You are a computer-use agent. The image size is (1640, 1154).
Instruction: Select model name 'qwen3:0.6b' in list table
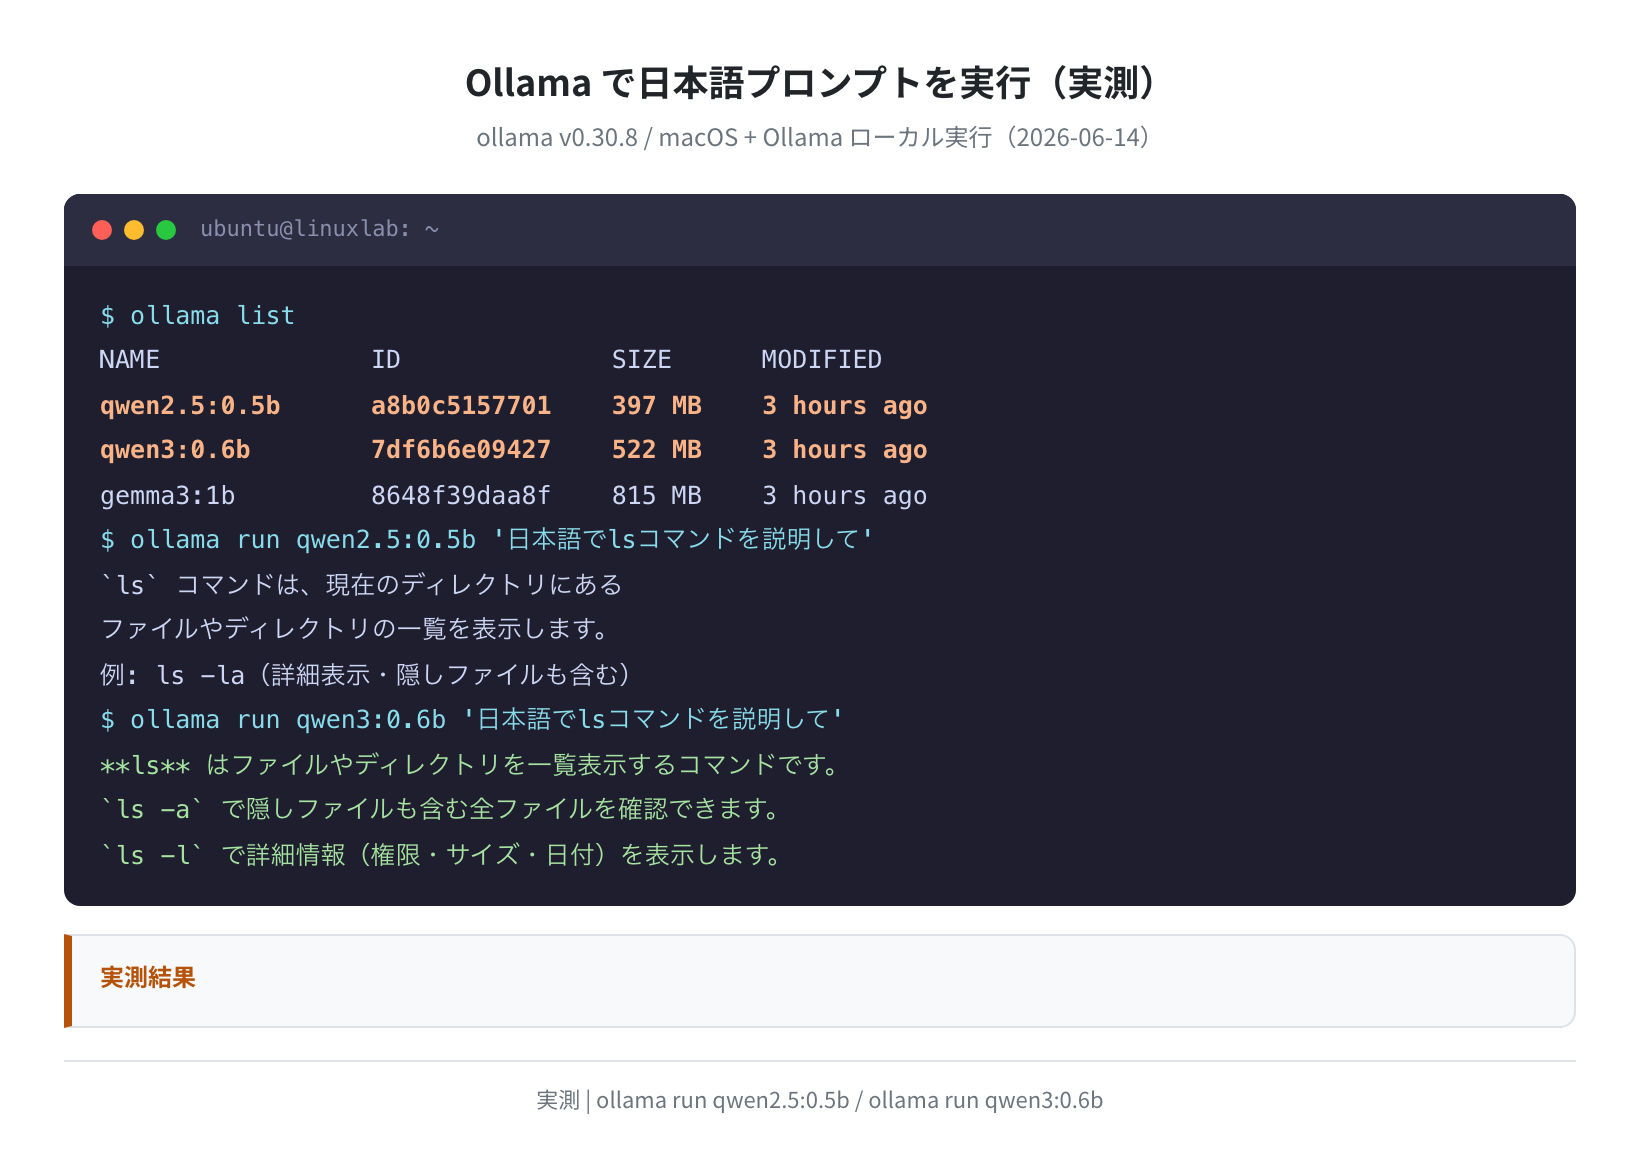(x=175, y=450)
